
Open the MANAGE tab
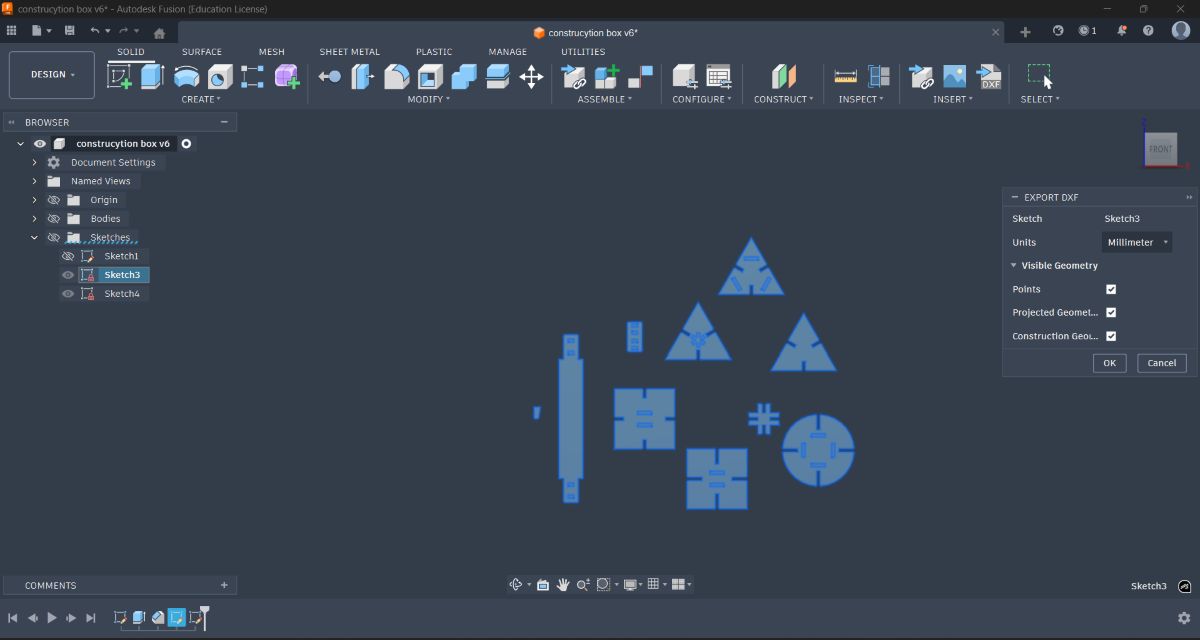point(507,51)
